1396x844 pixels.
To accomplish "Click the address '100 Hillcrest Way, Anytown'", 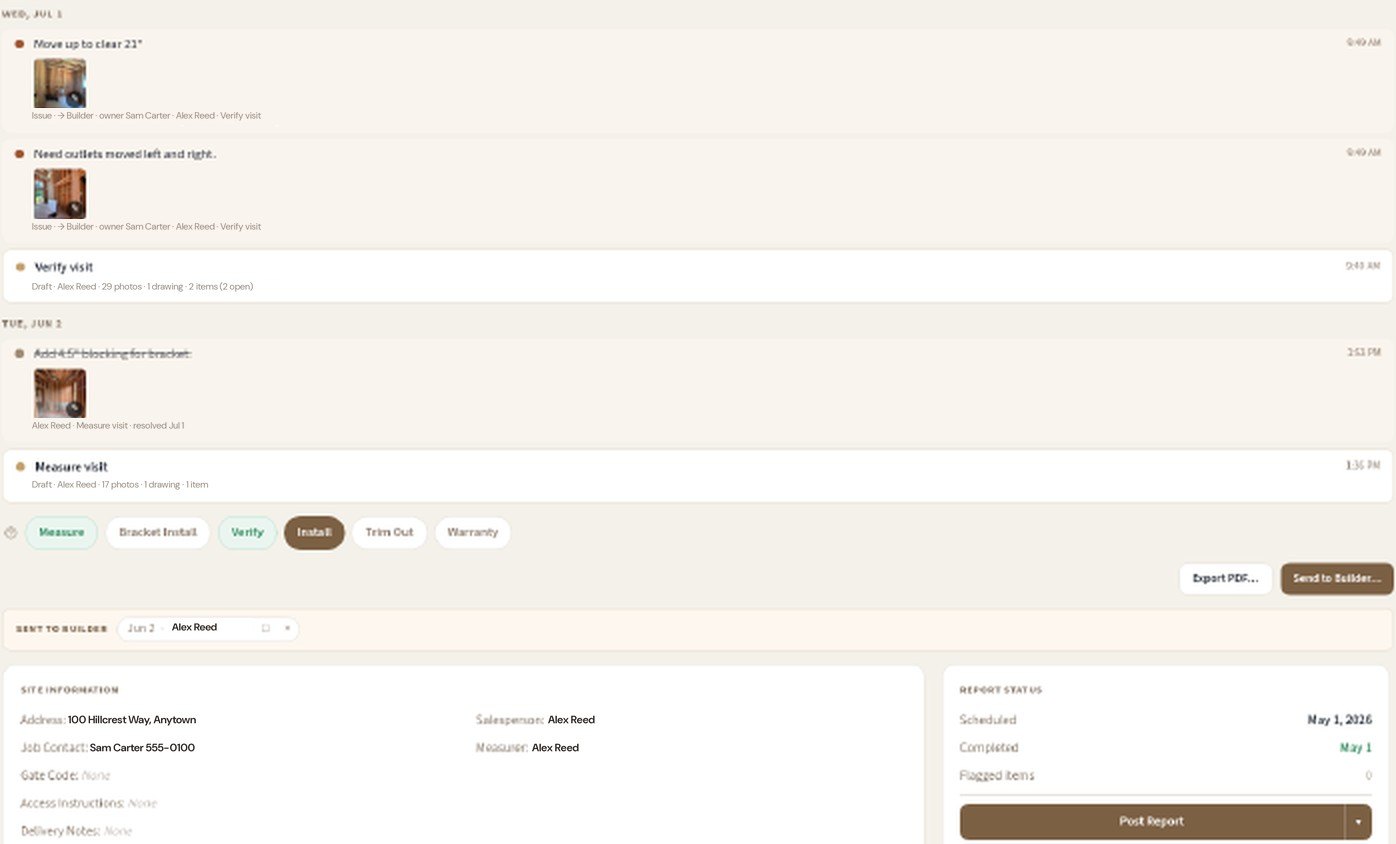I will pos(132,720).
